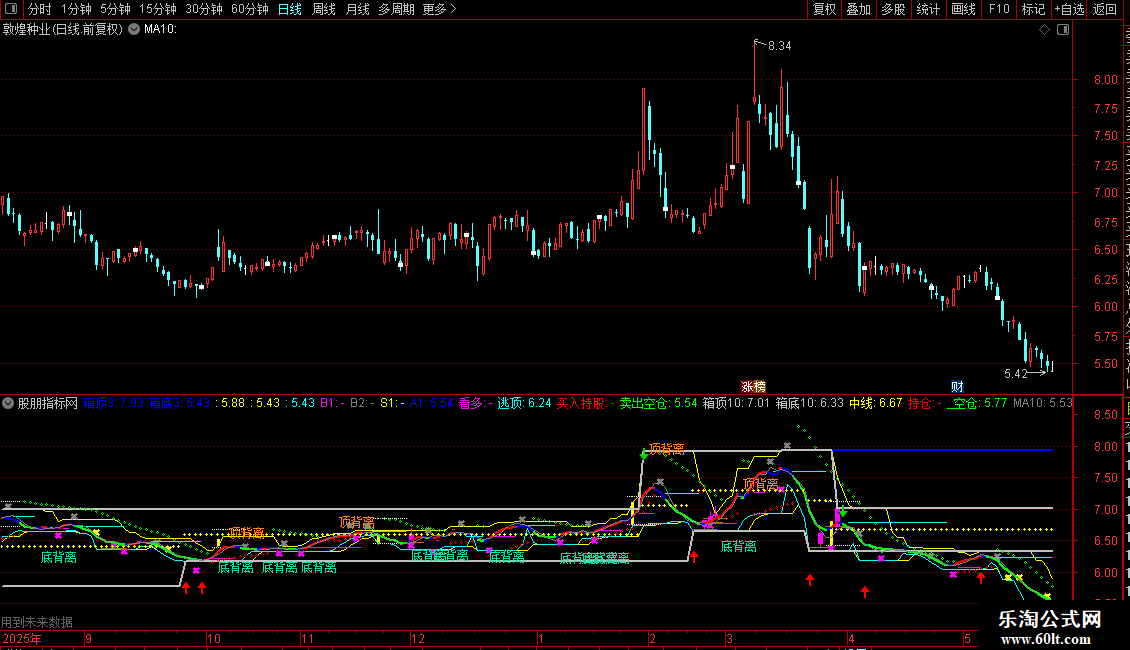This screenshot has height=650, width=1130.
Task: Click the 2025年 date label
Action: (x=22, y=639)
